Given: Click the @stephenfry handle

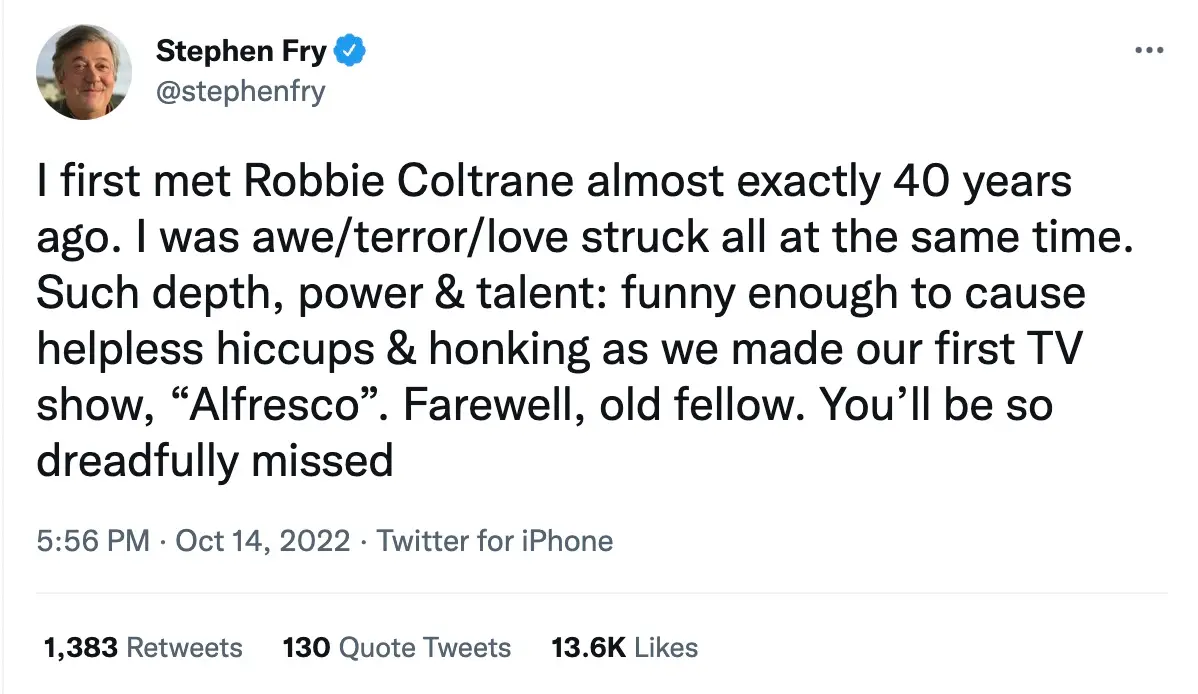Looking at the screenshot, I should [240, 90].
